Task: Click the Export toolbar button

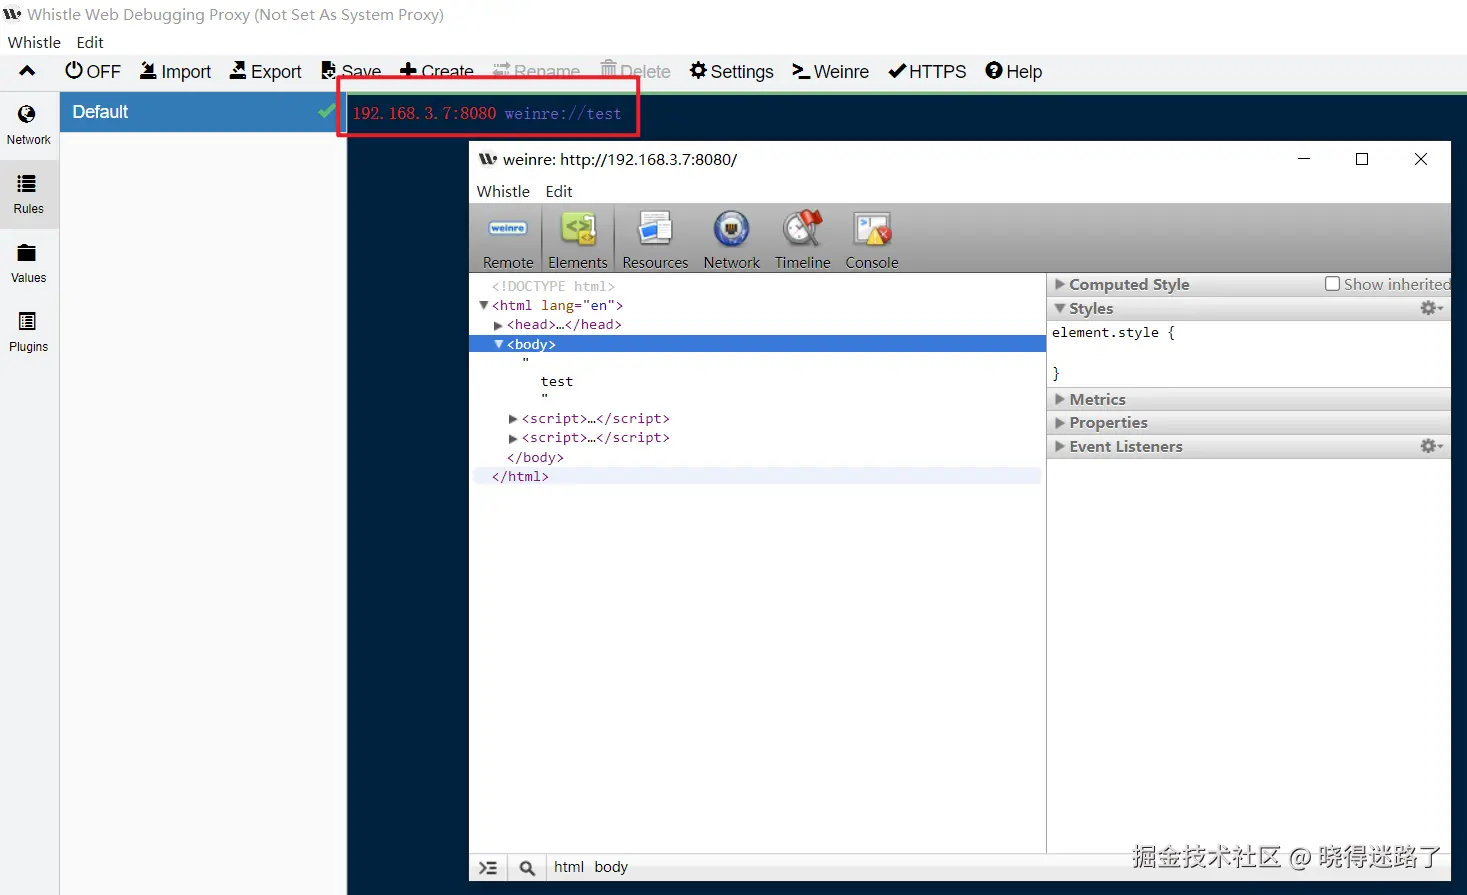Action: coord(266,71)
